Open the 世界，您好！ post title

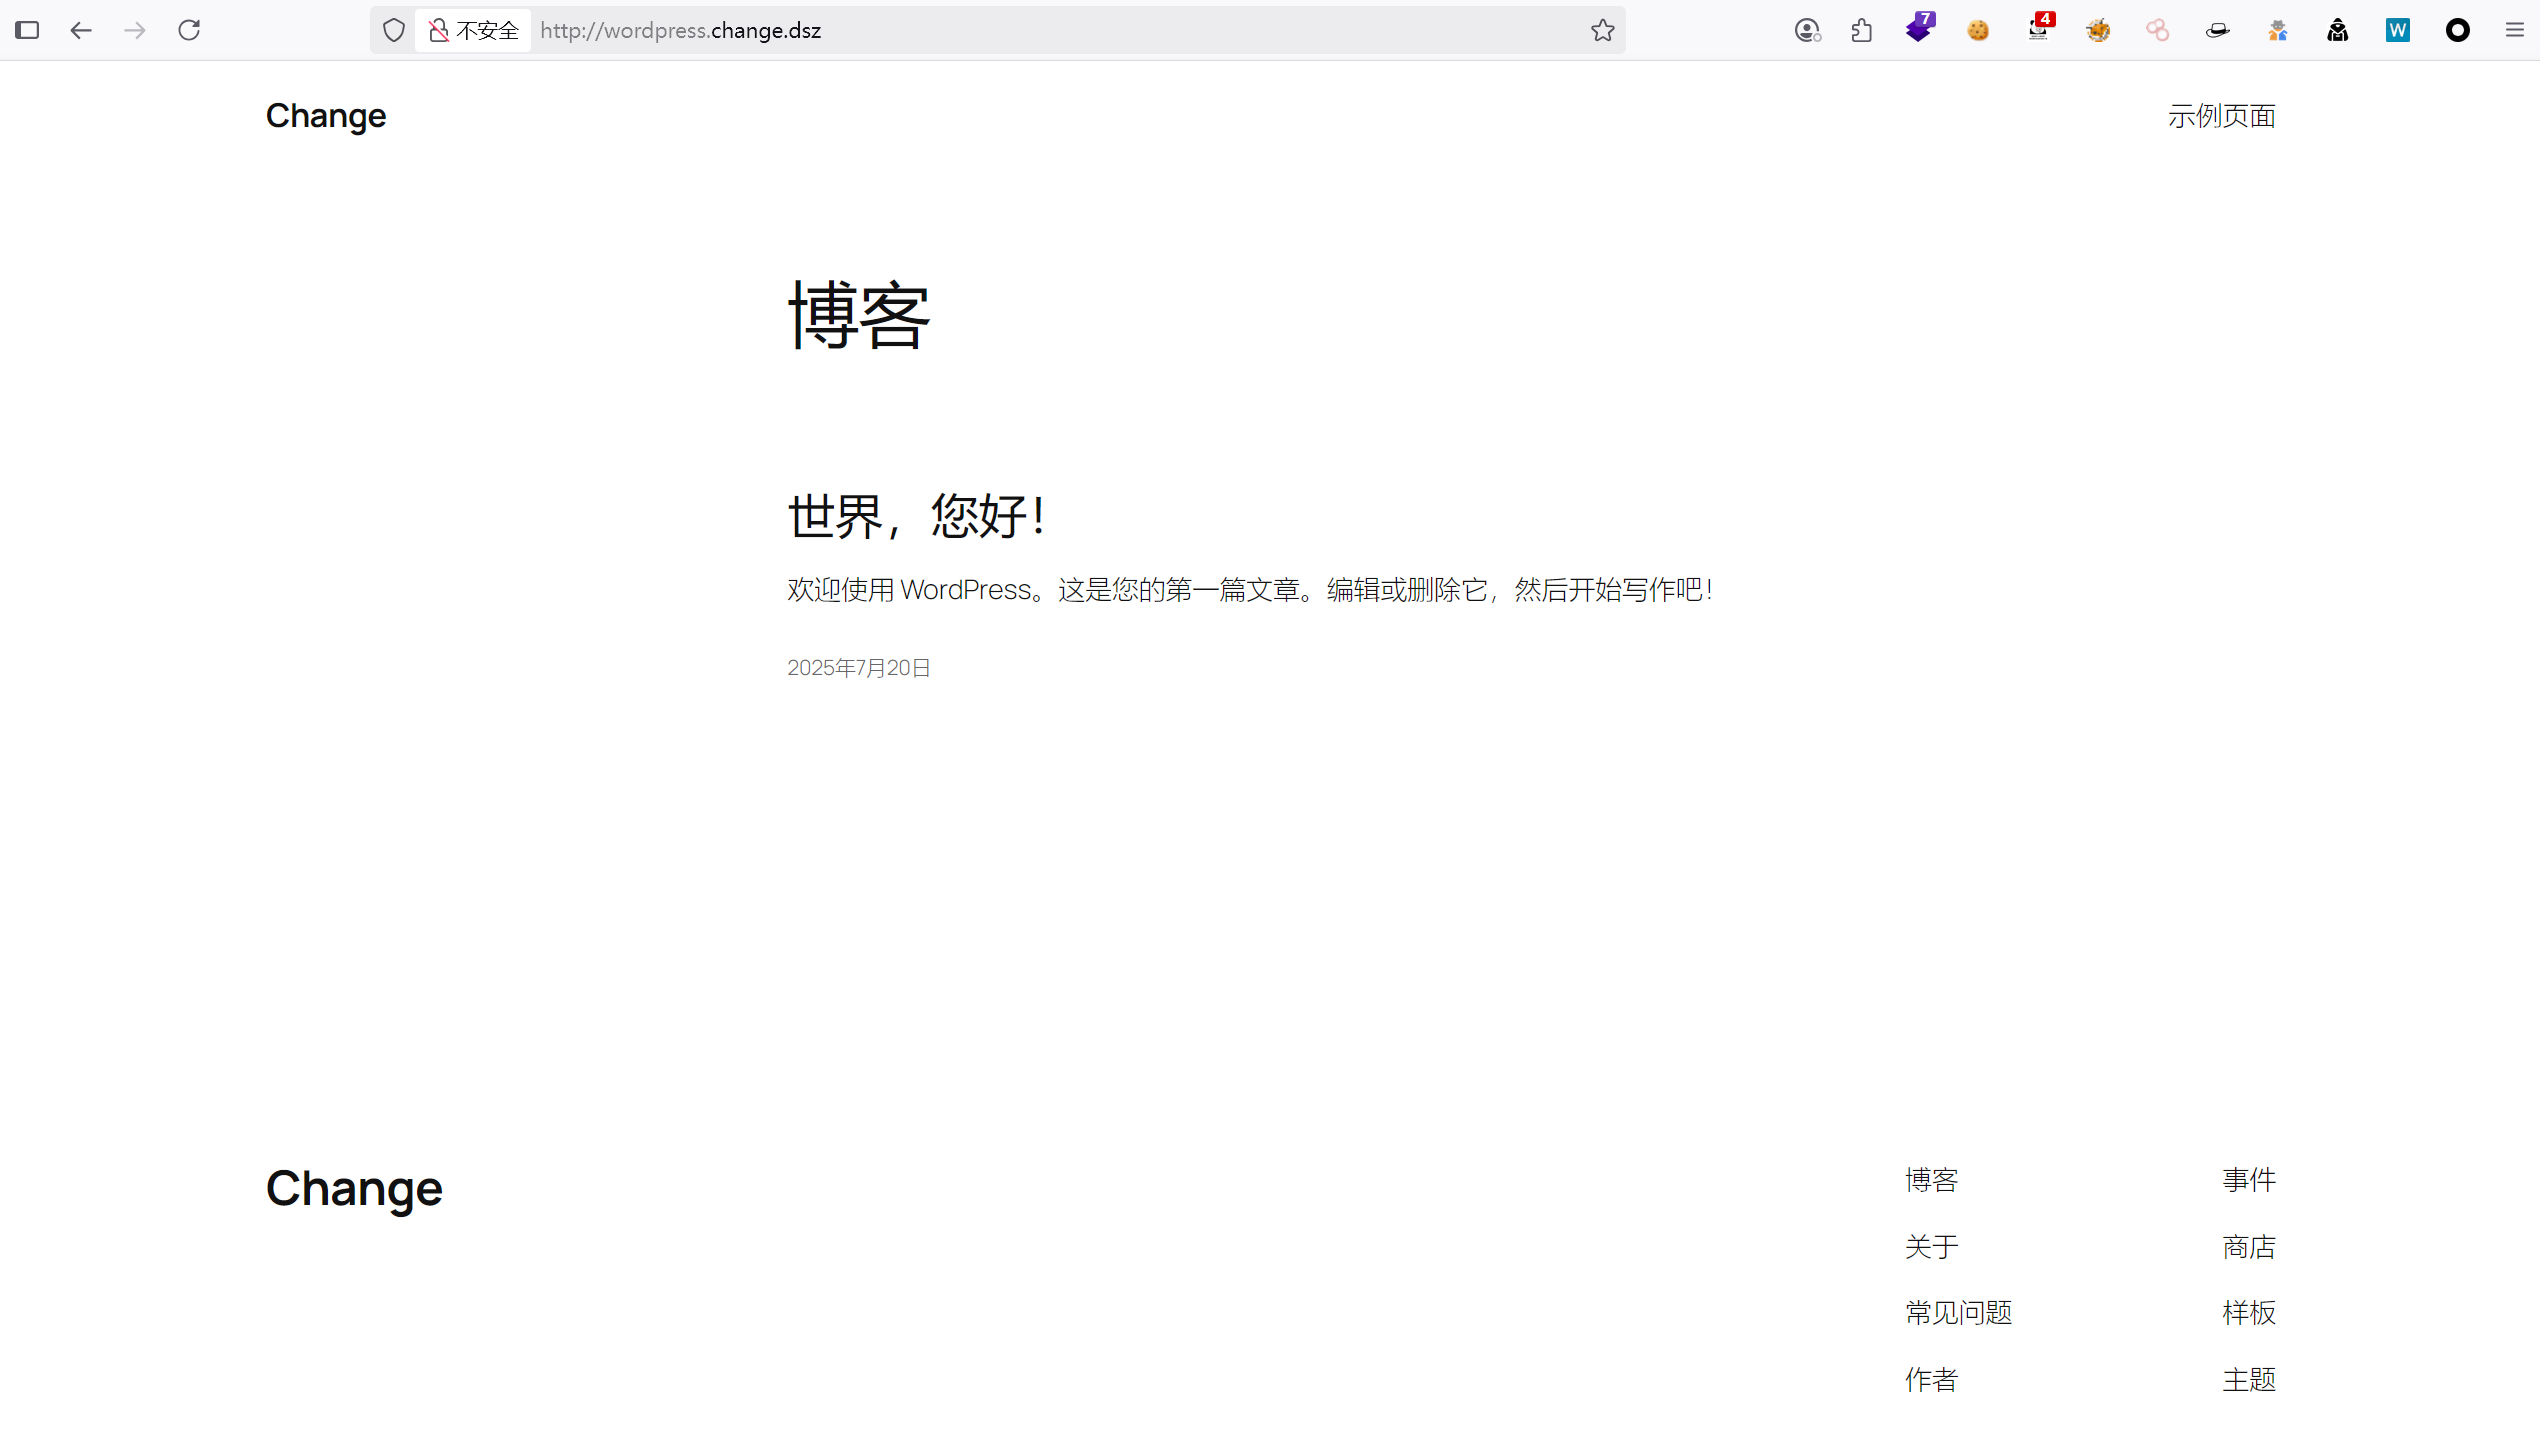tap(916, 516)
